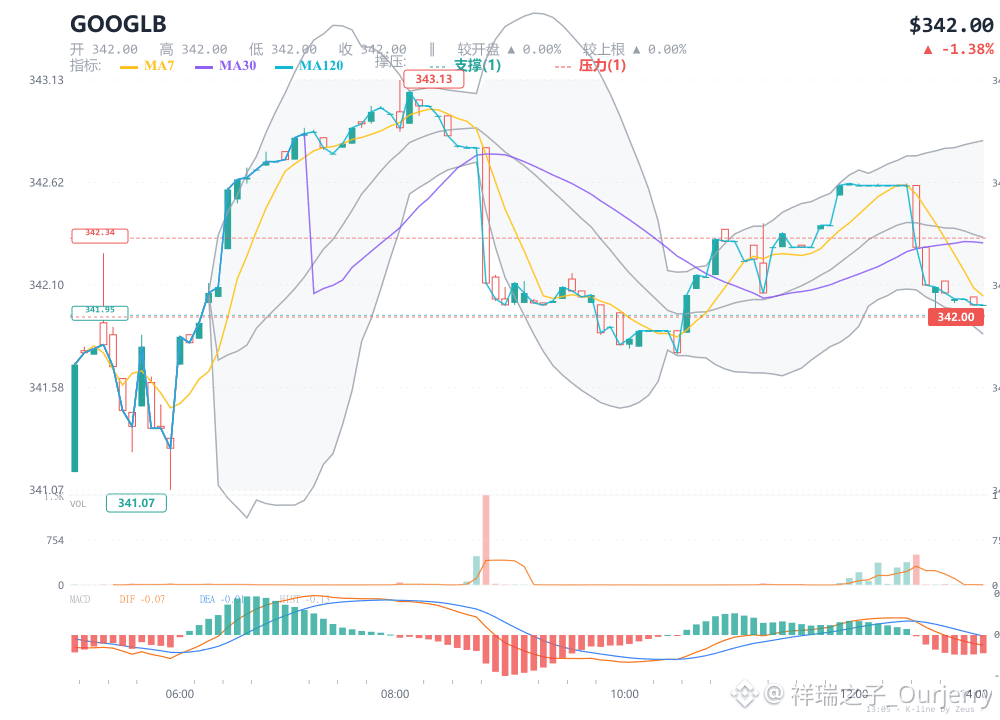Image resolution: width=1000 pixels, height=720 pixels.
Task: Click the 高 342.00 high value
Action: pyautogui.click(x=193, y=49)
